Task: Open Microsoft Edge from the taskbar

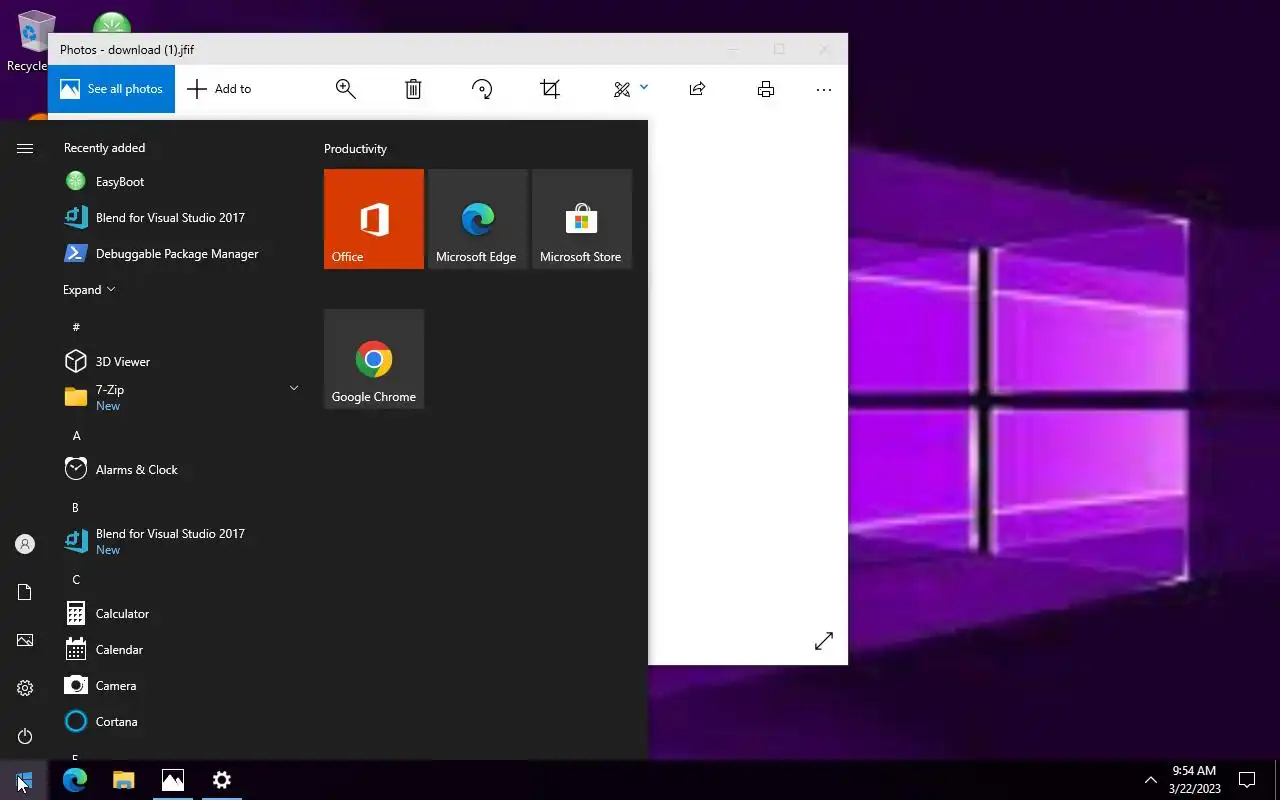Action: pyautogui.click(x=75, y=780)
